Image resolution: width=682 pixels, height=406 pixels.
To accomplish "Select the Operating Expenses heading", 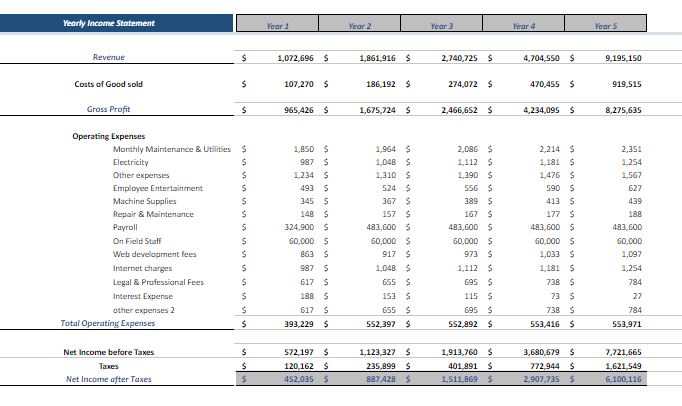I will tap(108, 136).
